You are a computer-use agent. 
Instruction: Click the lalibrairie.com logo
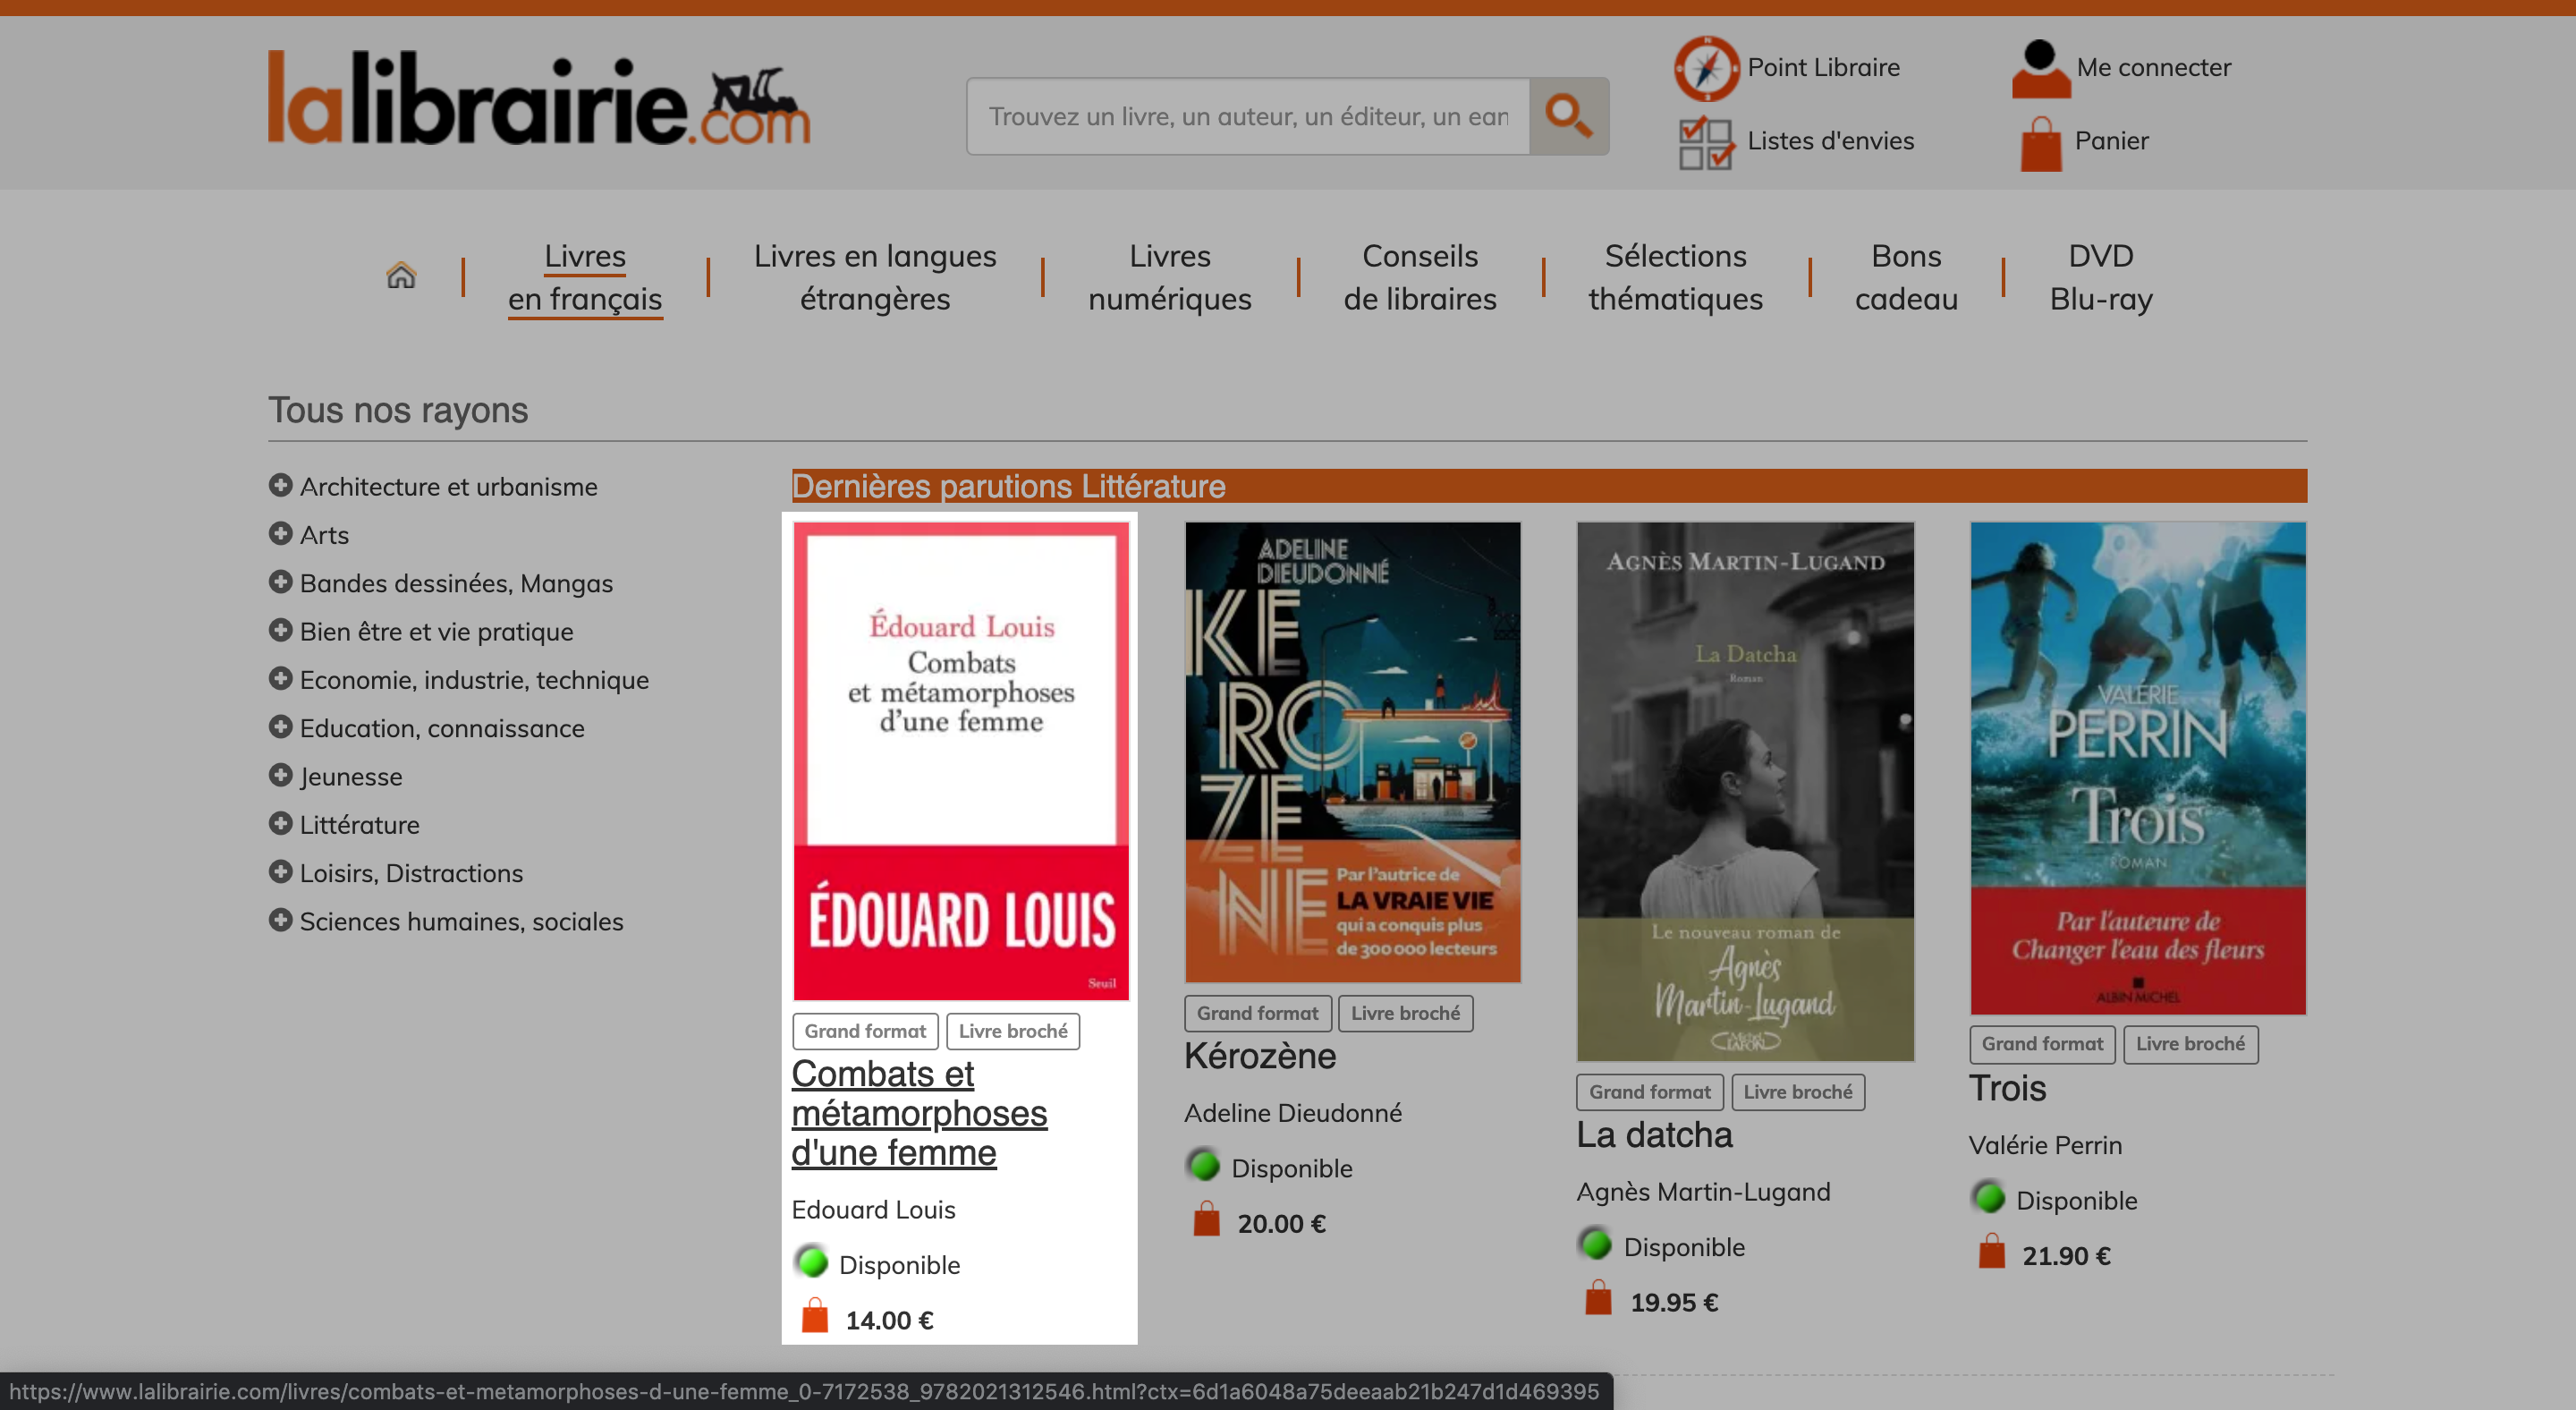pyautogui.click(x=539, y=98)
